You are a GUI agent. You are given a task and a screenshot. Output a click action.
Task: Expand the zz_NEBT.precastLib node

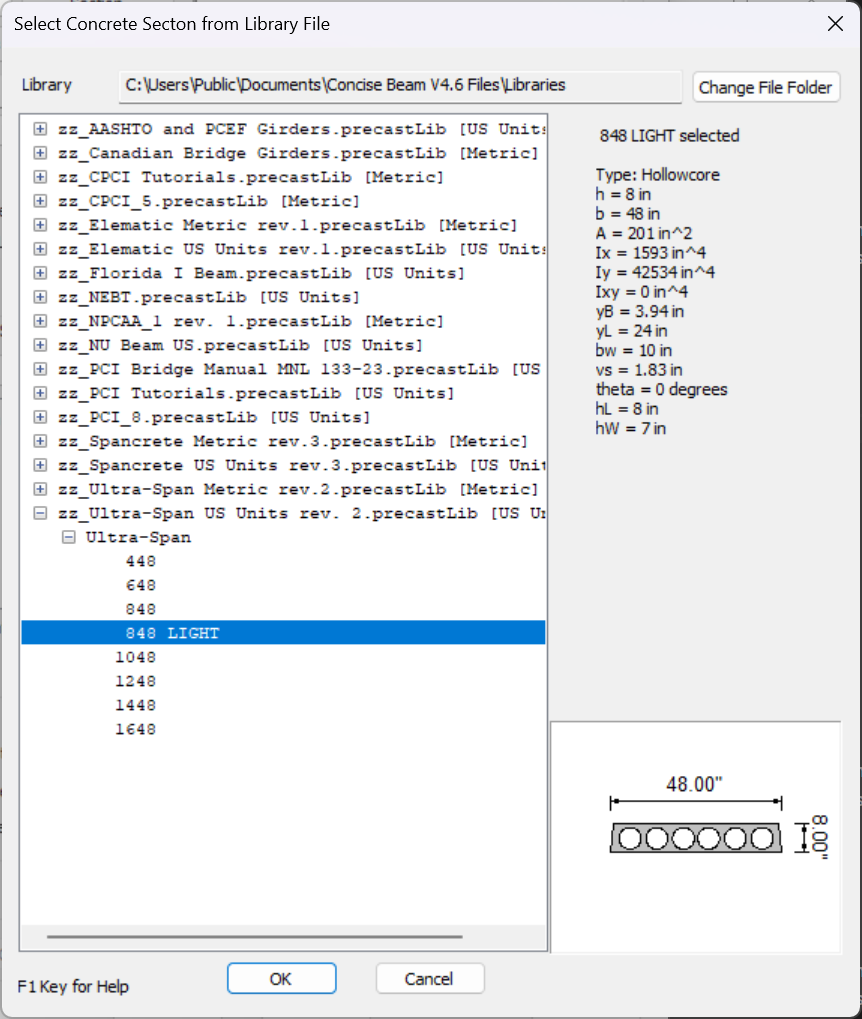(40, 297)
